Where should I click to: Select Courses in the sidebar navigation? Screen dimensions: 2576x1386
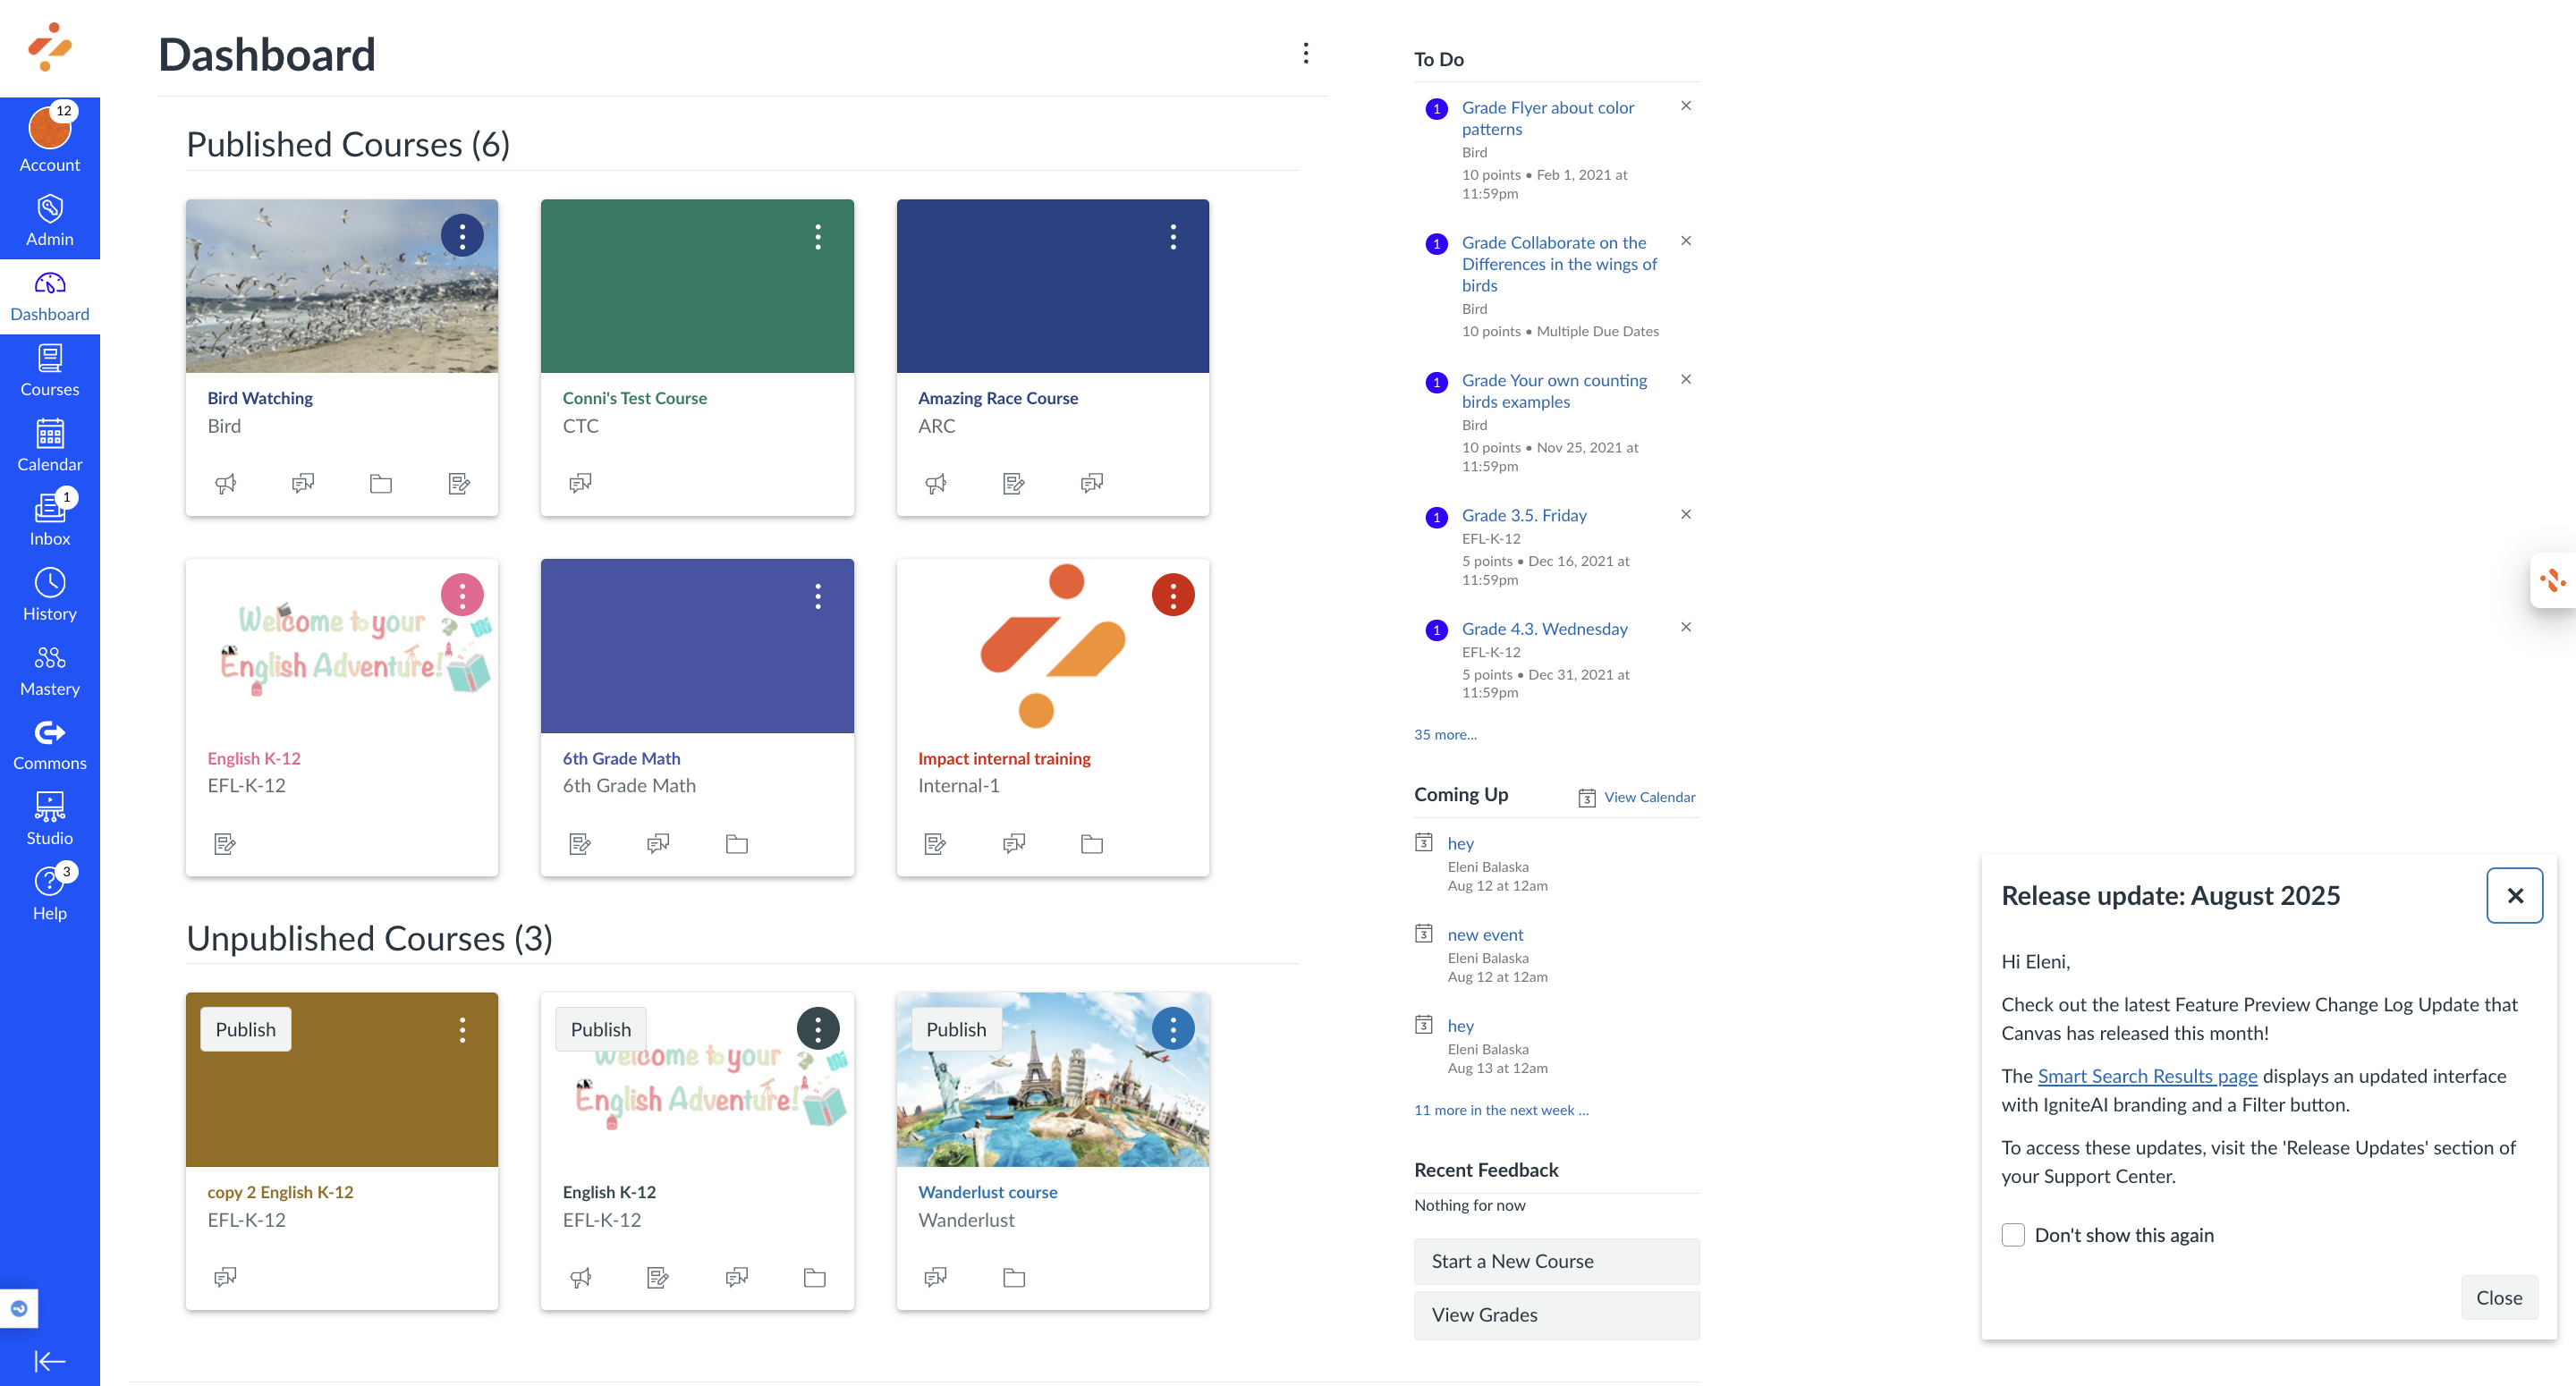tap(50, 369)
